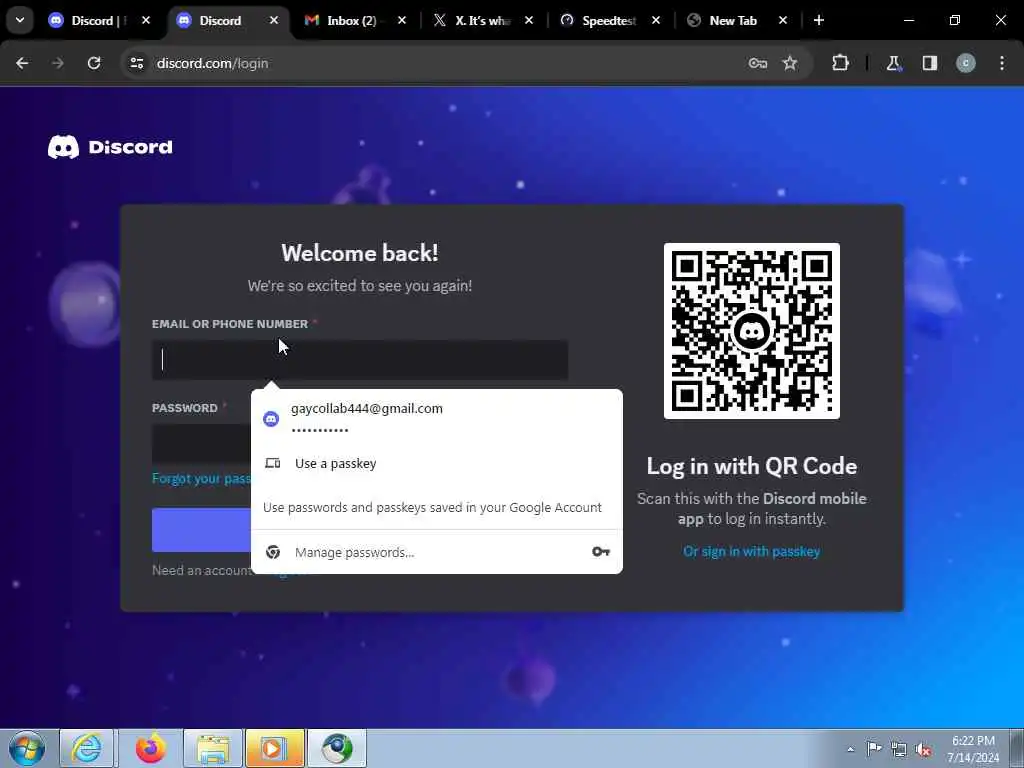Viewport: 1024px width, 768px height.
Task: Open the Chrome profile avatar
Action: tap(966, 63)
